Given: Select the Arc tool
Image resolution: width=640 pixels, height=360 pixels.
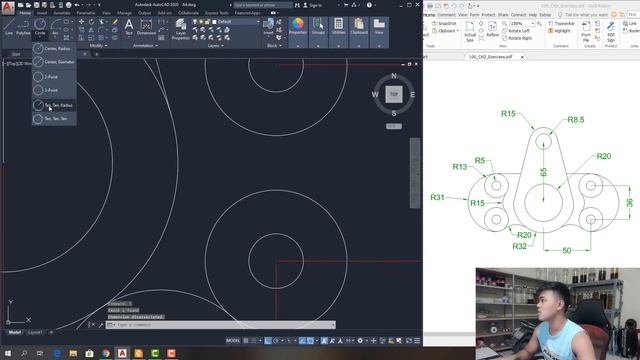Looking at the screenshot, I should click(x=55, y=26).
